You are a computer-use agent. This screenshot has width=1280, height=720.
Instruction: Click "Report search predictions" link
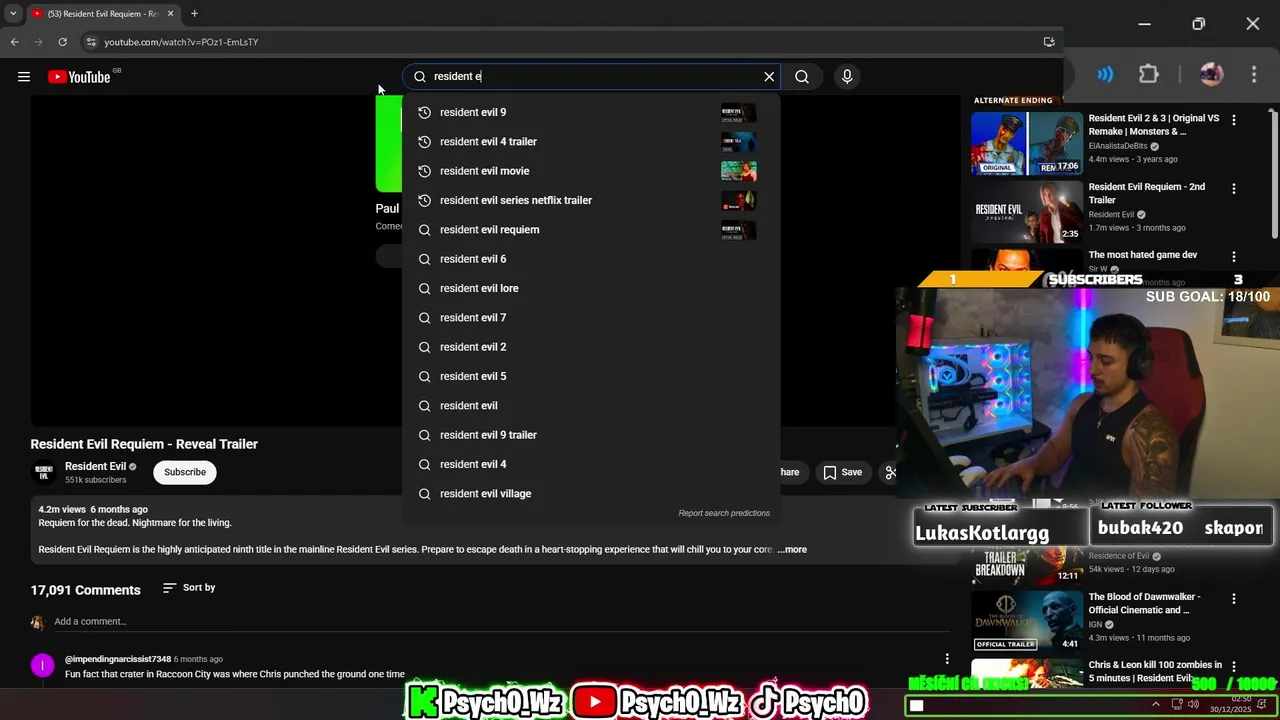click(x=724, y=513)
